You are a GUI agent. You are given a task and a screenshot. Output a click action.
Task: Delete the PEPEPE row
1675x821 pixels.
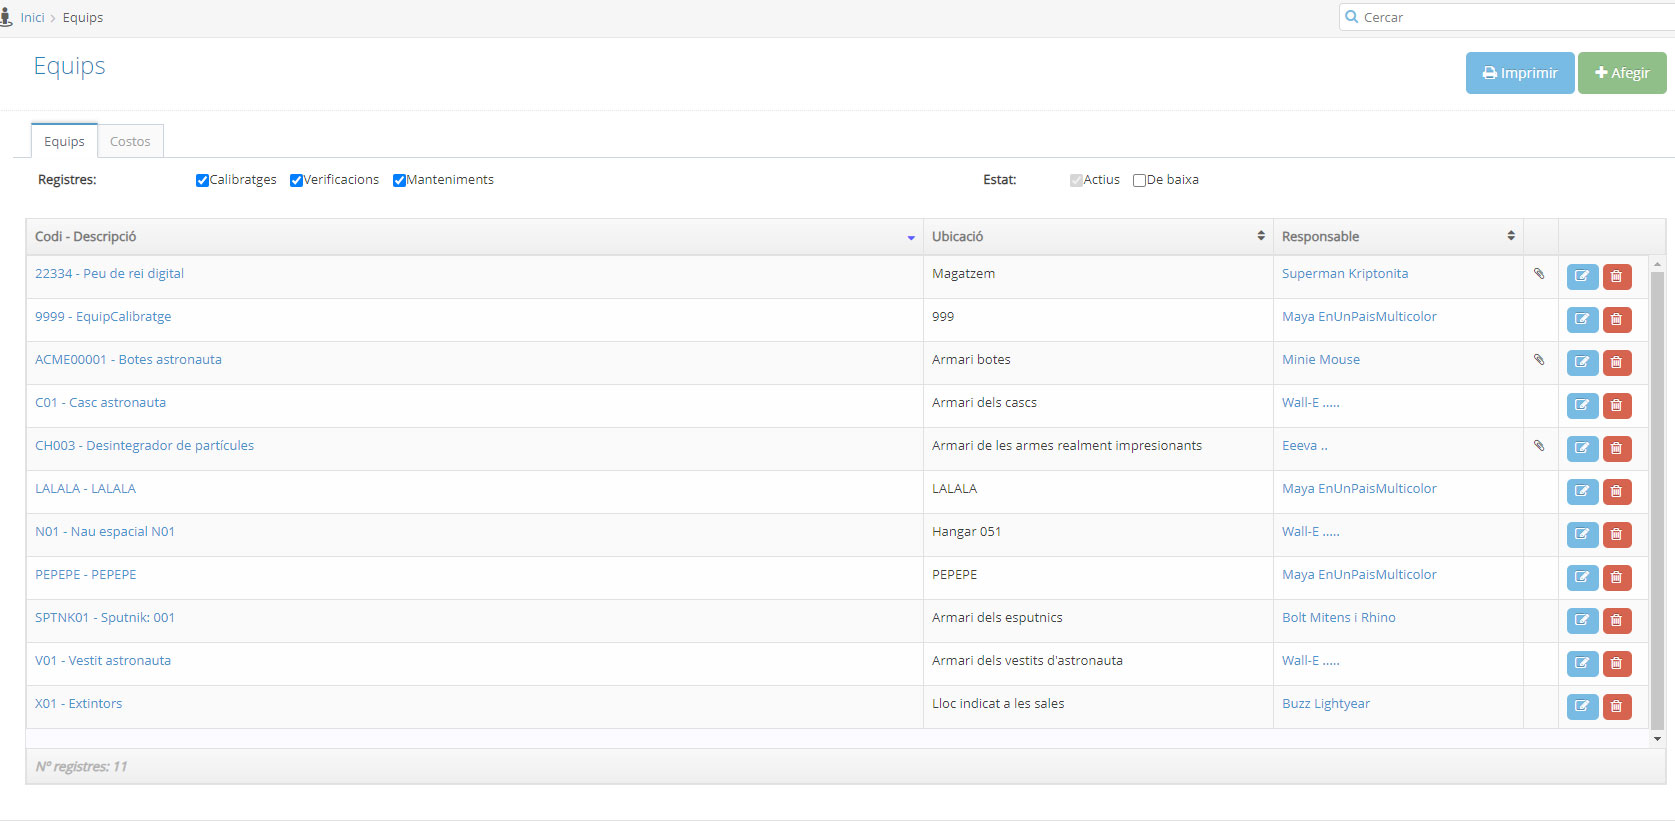tap(1617, 578)
